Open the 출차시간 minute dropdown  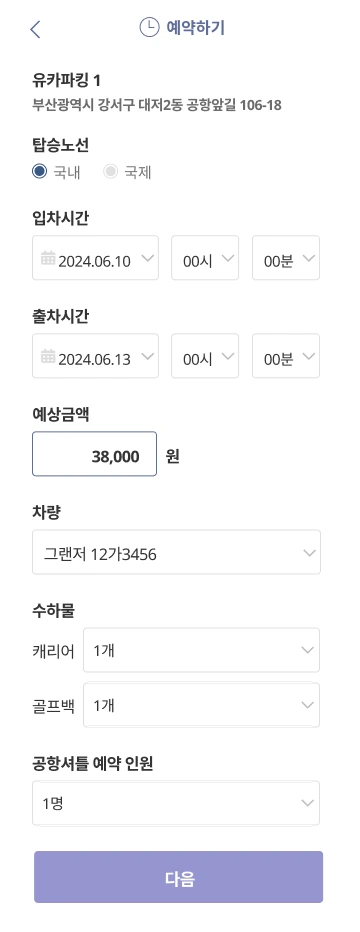click(286, 356)
